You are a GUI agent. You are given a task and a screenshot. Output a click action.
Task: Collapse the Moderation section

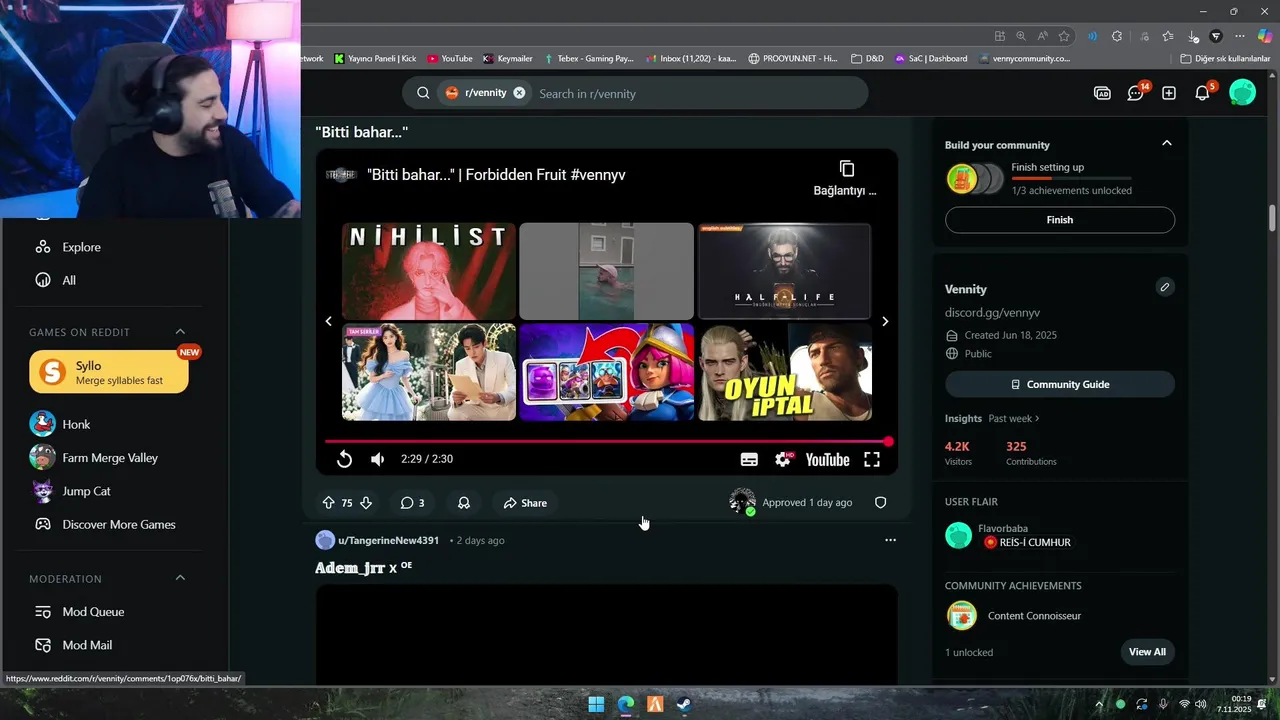click(x=180, y=578)
